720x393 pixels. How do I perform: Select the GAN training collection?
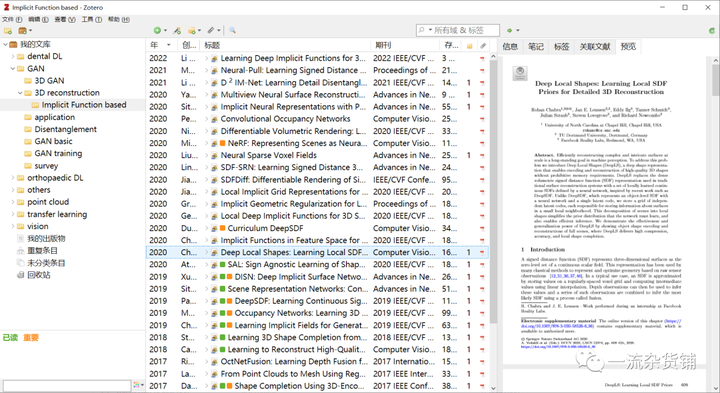point(58,154)
